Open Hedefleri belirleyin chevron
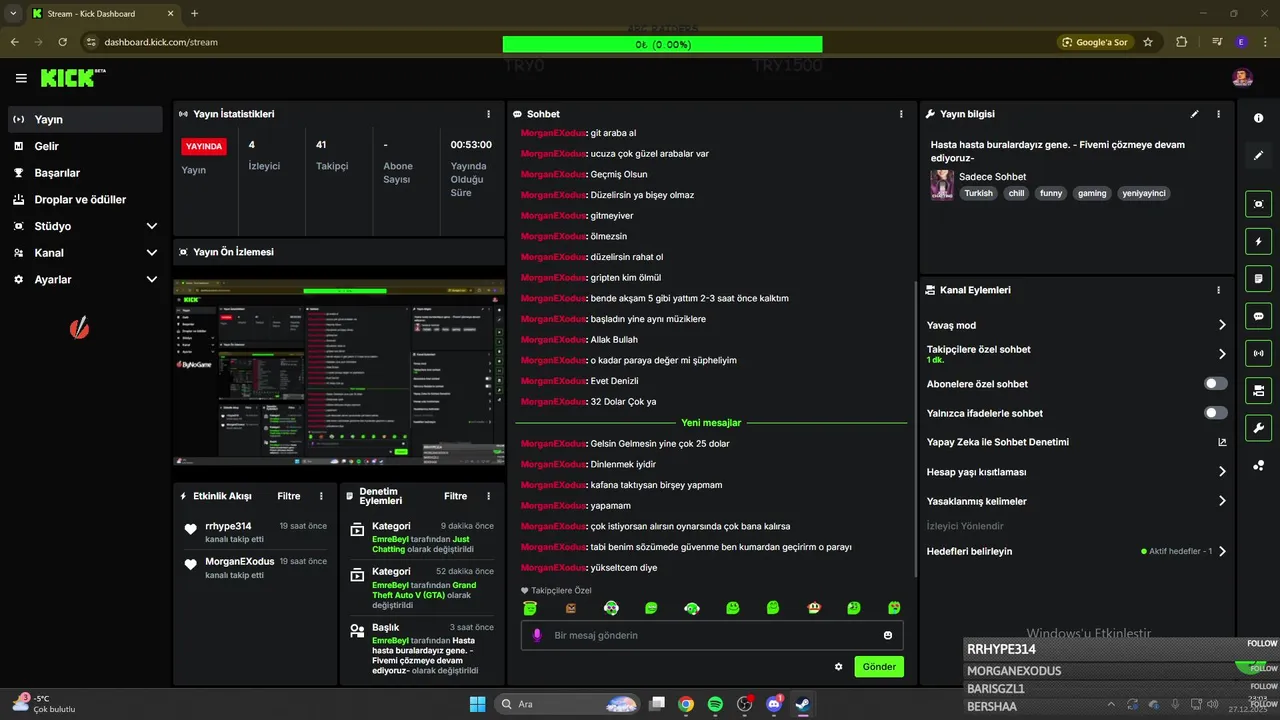The image size is (1280, 720). coord(1222,551)
